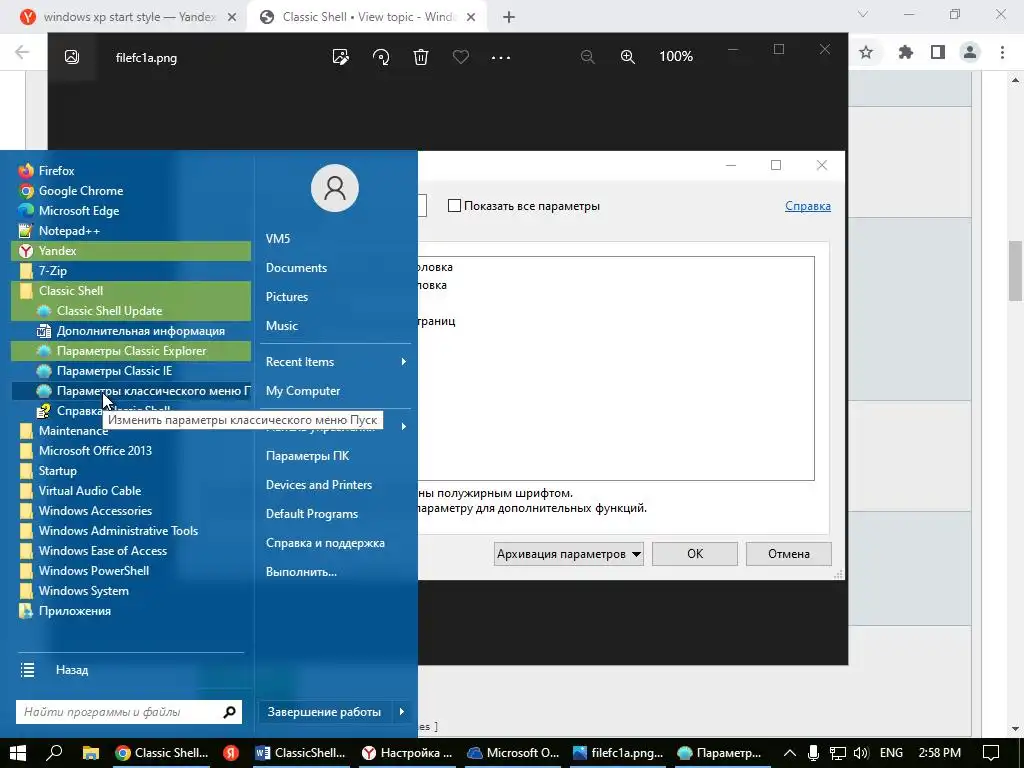Screen dimensions: 1024x768
Task: Go back with the Назад button
Action: point(72,670)
